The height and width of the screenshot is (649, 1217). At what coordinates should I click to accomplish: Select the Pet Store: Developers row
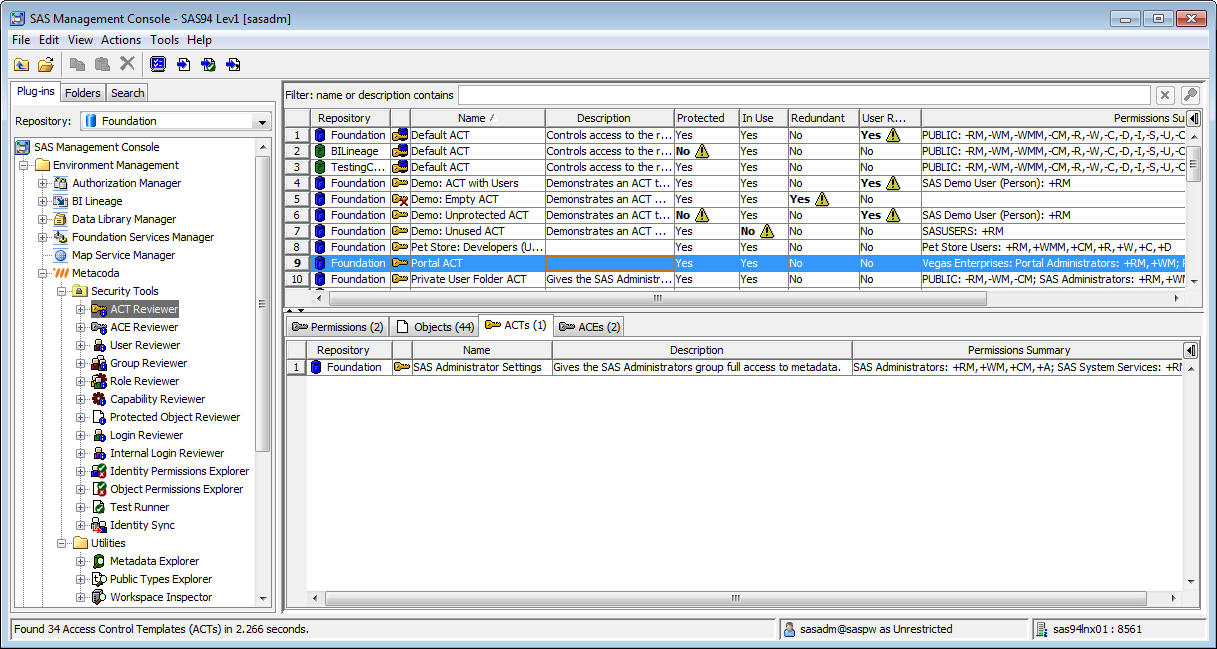[735, 247]
